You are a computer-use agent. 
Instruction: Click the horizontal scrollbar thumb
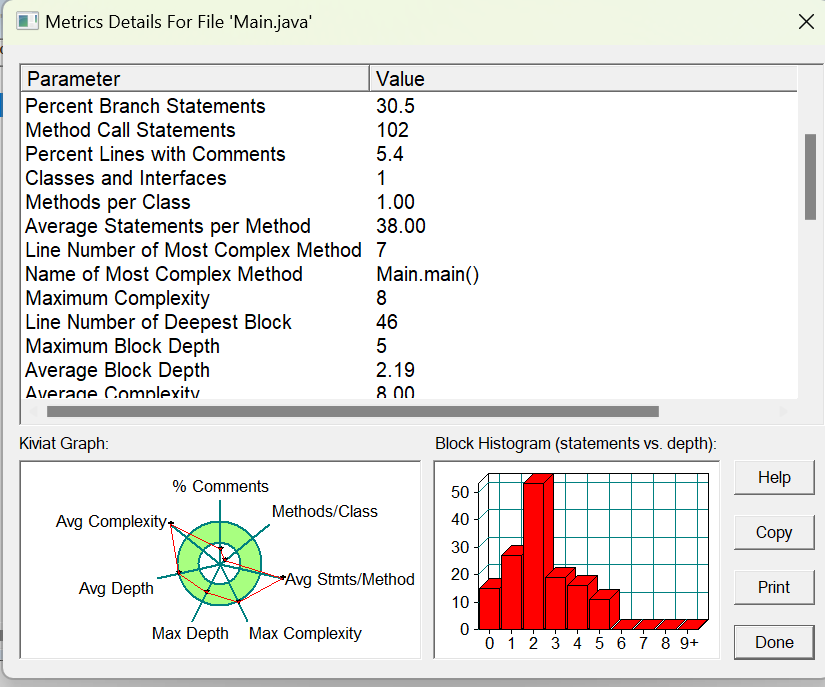353,411
